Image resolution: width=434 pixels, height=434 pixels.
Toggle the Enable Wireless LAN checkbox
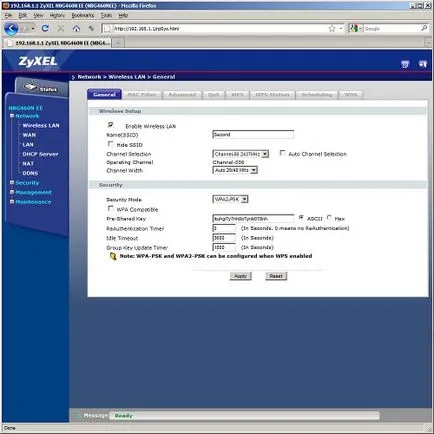(110, 125)
